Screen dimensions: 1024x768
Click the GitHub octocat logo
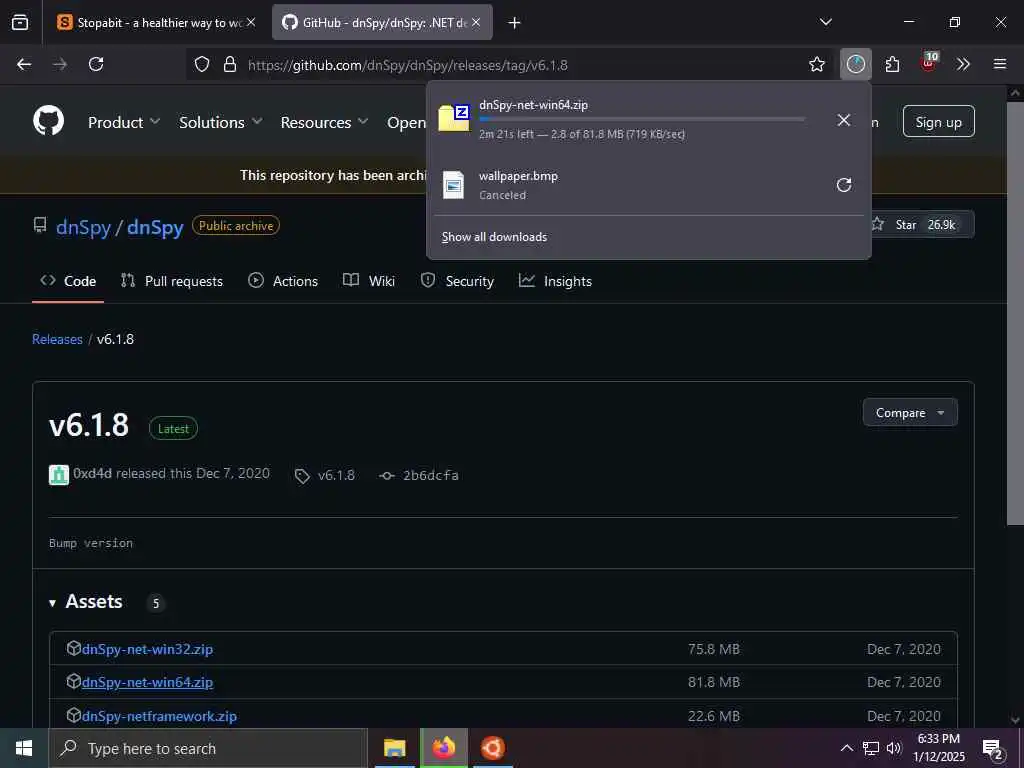49,121
